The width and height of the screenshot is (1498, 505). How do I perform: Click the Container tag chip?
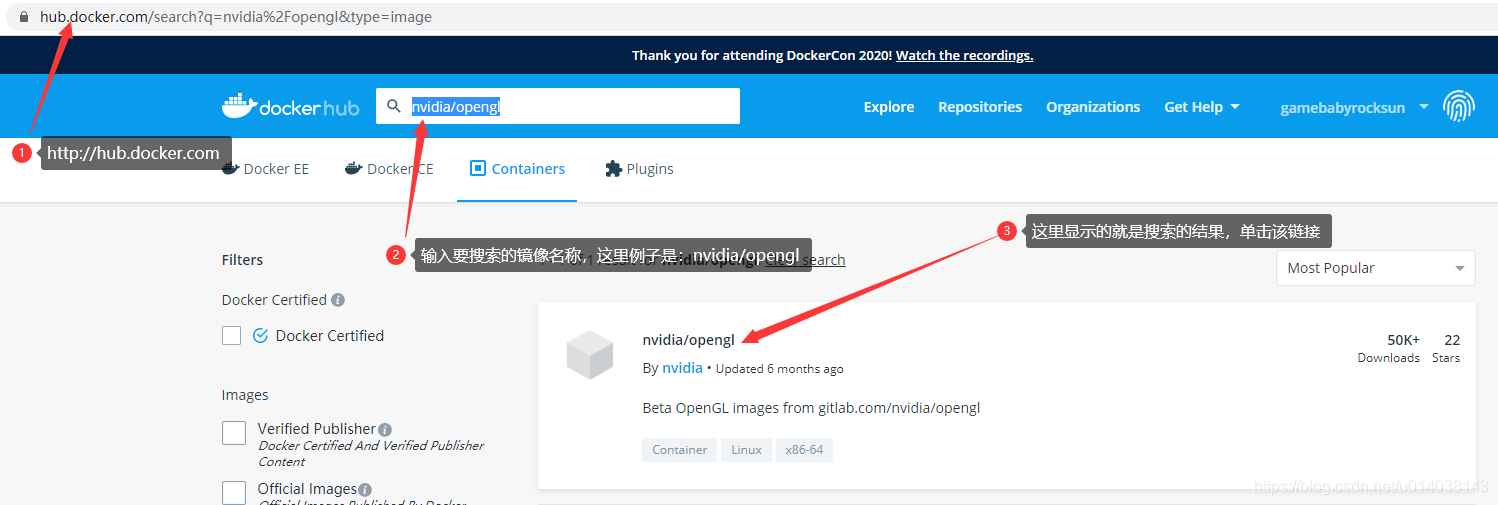pyautogui.click(x=680, y=450)
